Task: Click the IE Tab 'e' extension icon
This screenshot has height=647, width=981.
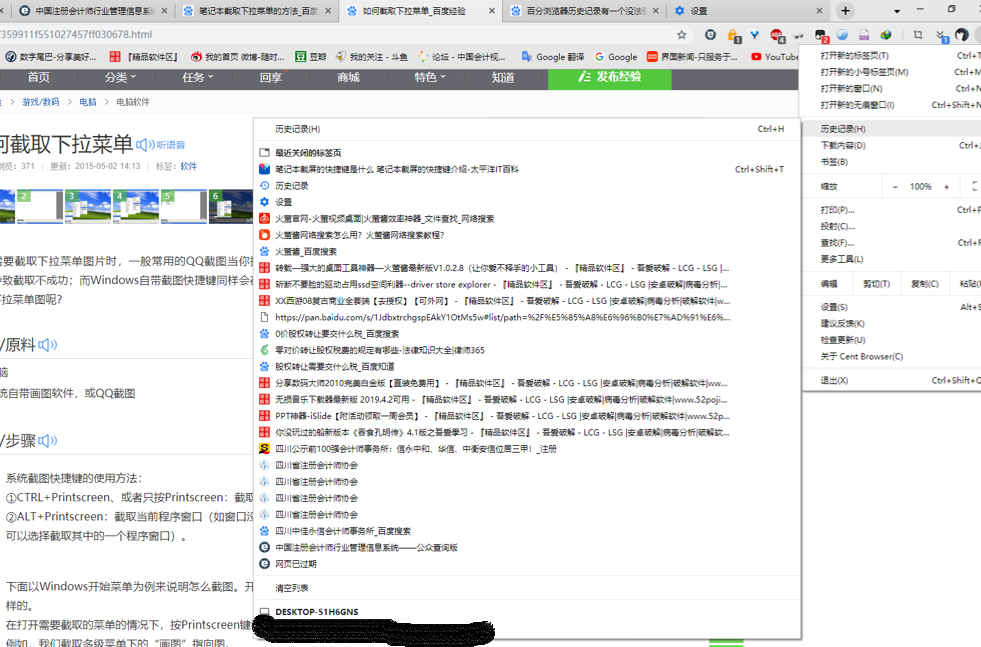Action: tap(710, 35)
